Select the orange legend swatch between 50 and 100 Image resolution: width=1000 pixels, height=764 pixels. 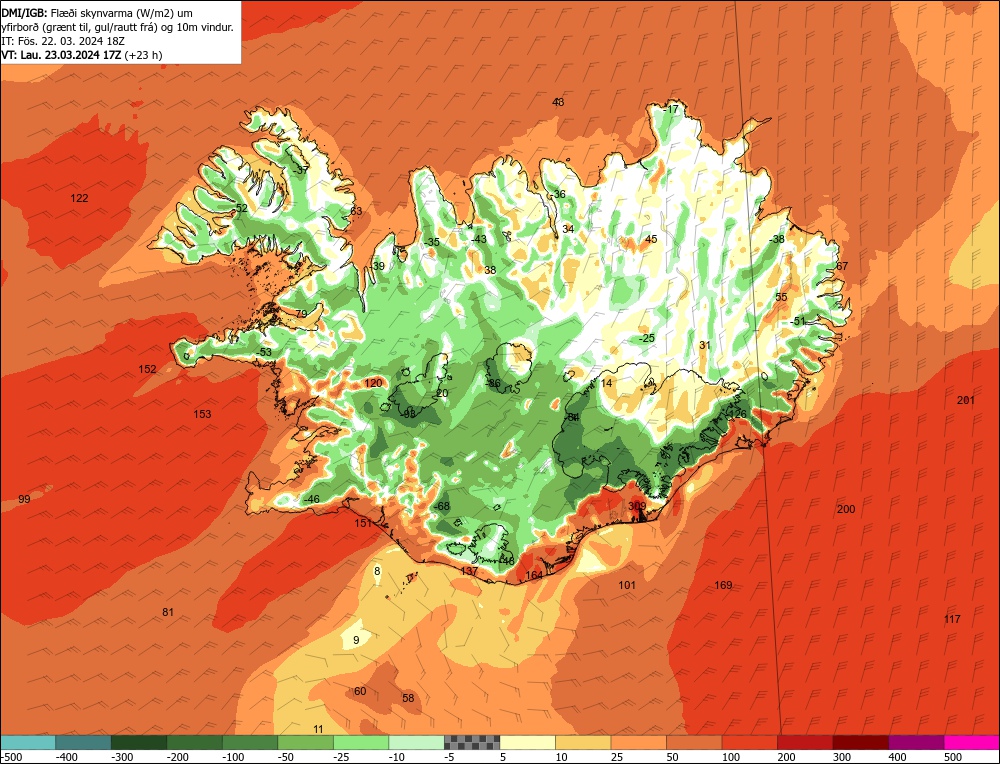pyautogui.click(x=694, y=742)
